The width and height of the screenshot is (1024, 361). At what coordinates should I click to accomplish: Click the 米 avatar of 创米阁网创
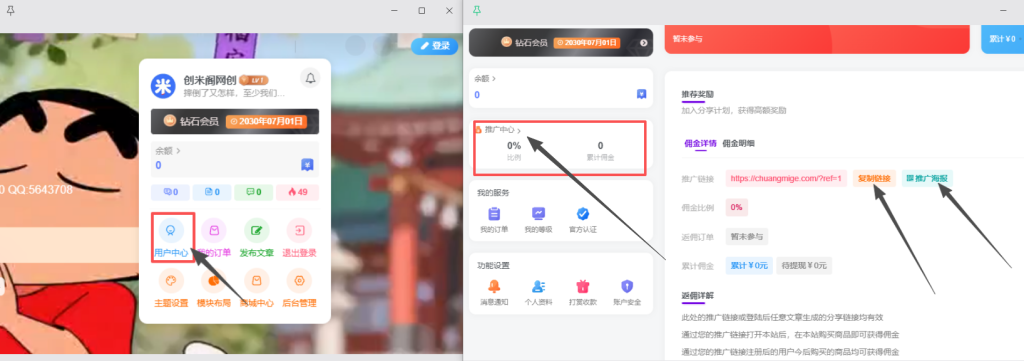(163, 86)
